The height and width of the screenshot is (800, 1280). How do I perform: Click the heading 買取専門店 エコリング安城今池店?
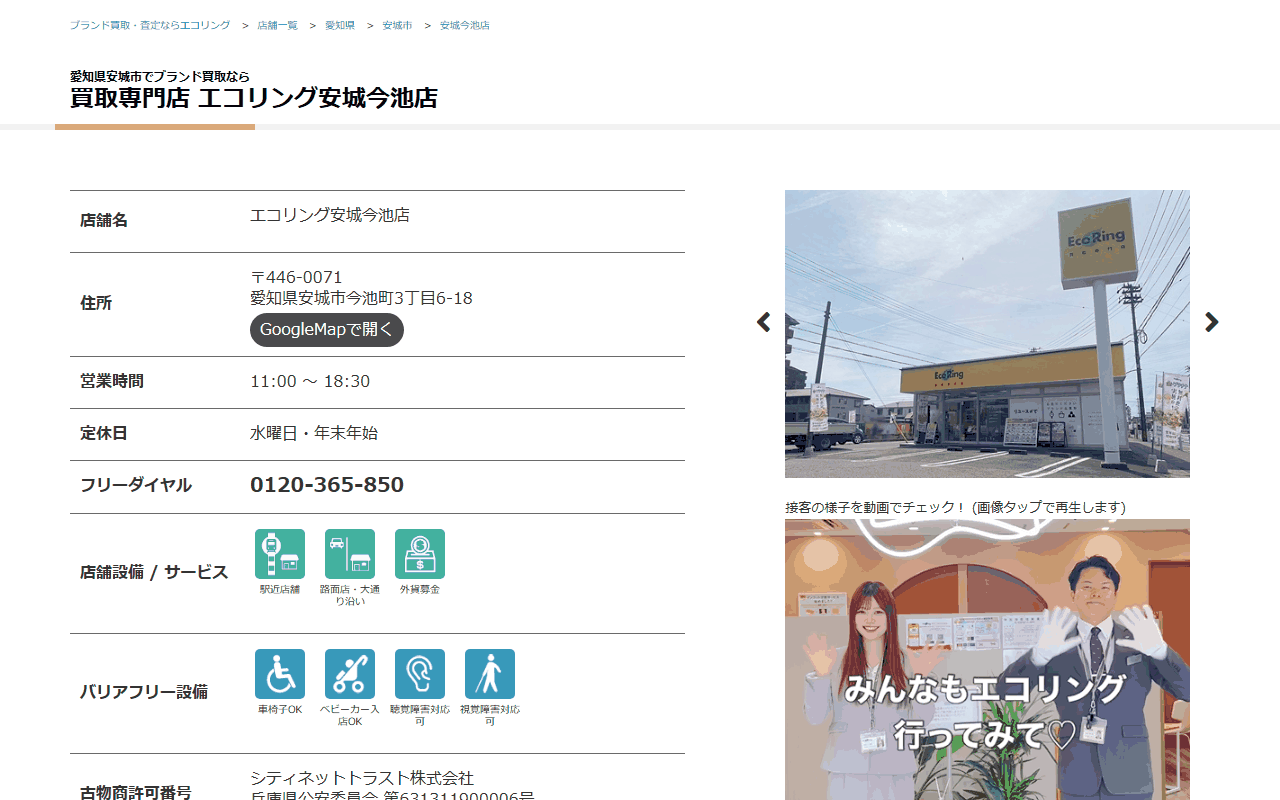(x=254, y=98)
